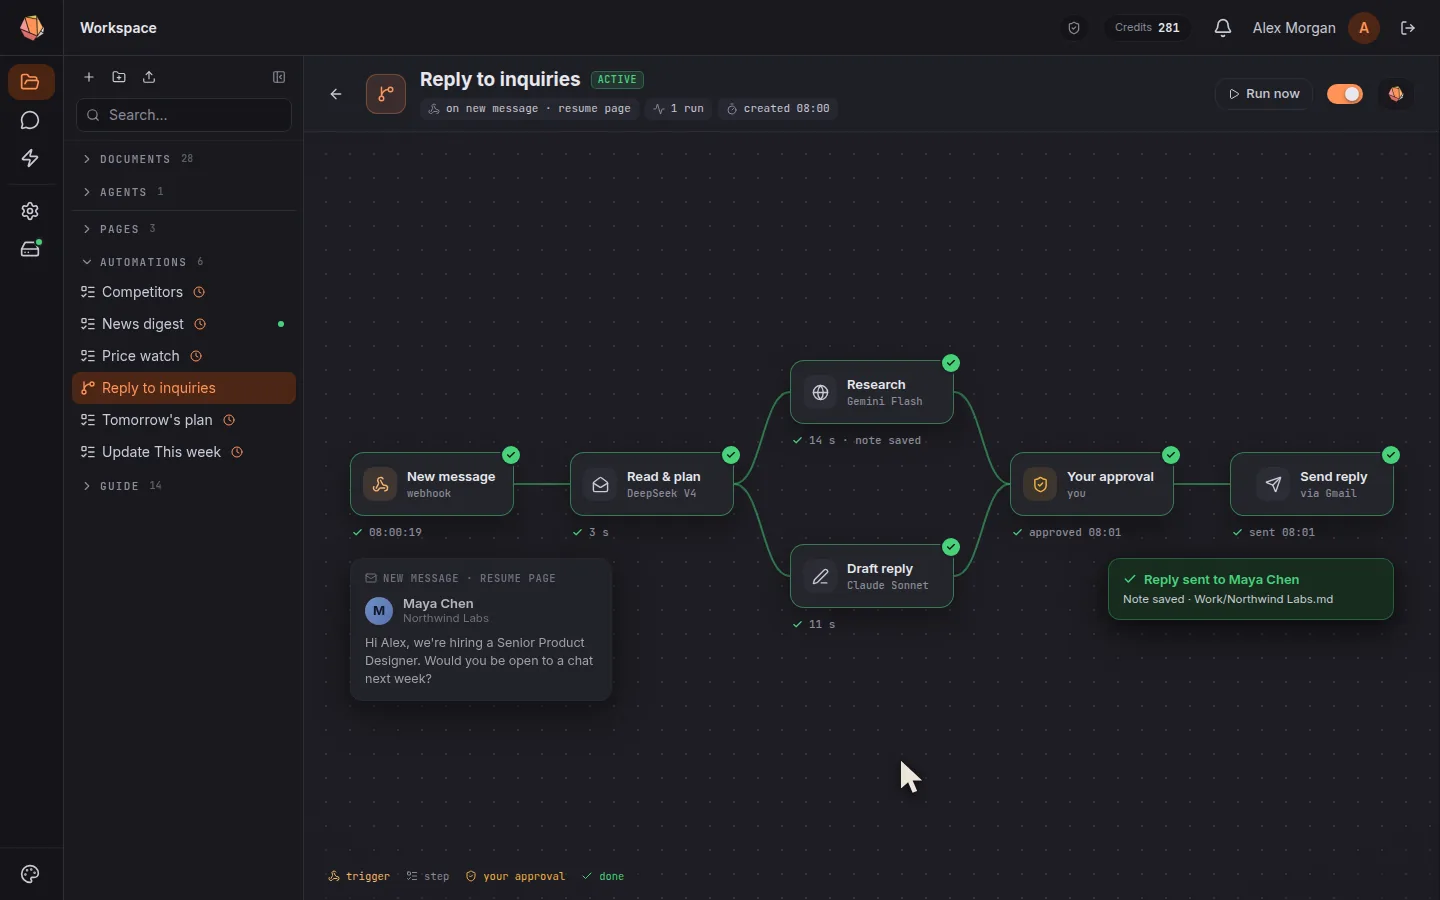Go back using the left arrow

point(336,94)
